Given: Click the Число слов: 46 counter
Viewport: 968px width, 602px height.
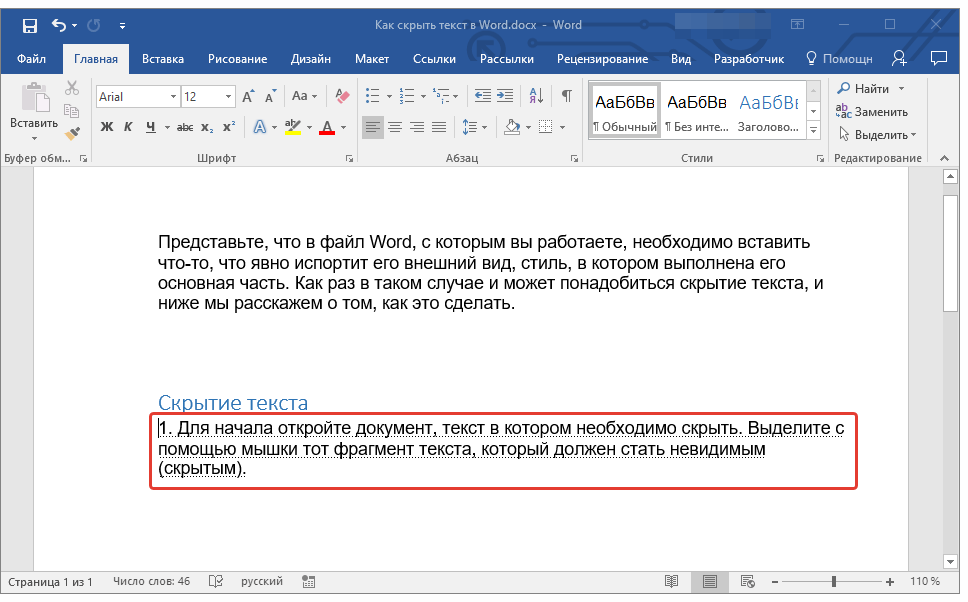Looking at the screenshot, I should coord(151,582).
